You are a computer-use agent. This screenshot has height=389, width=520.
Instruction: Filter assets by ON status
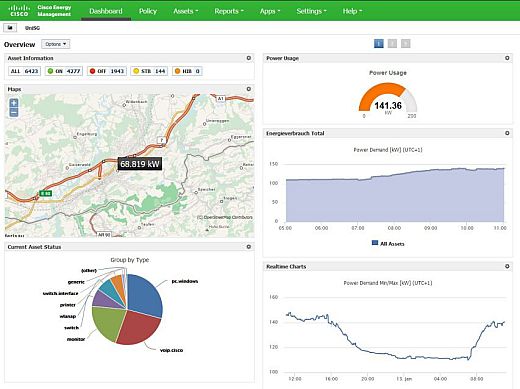pyautogui.click(x=64, y=71)
